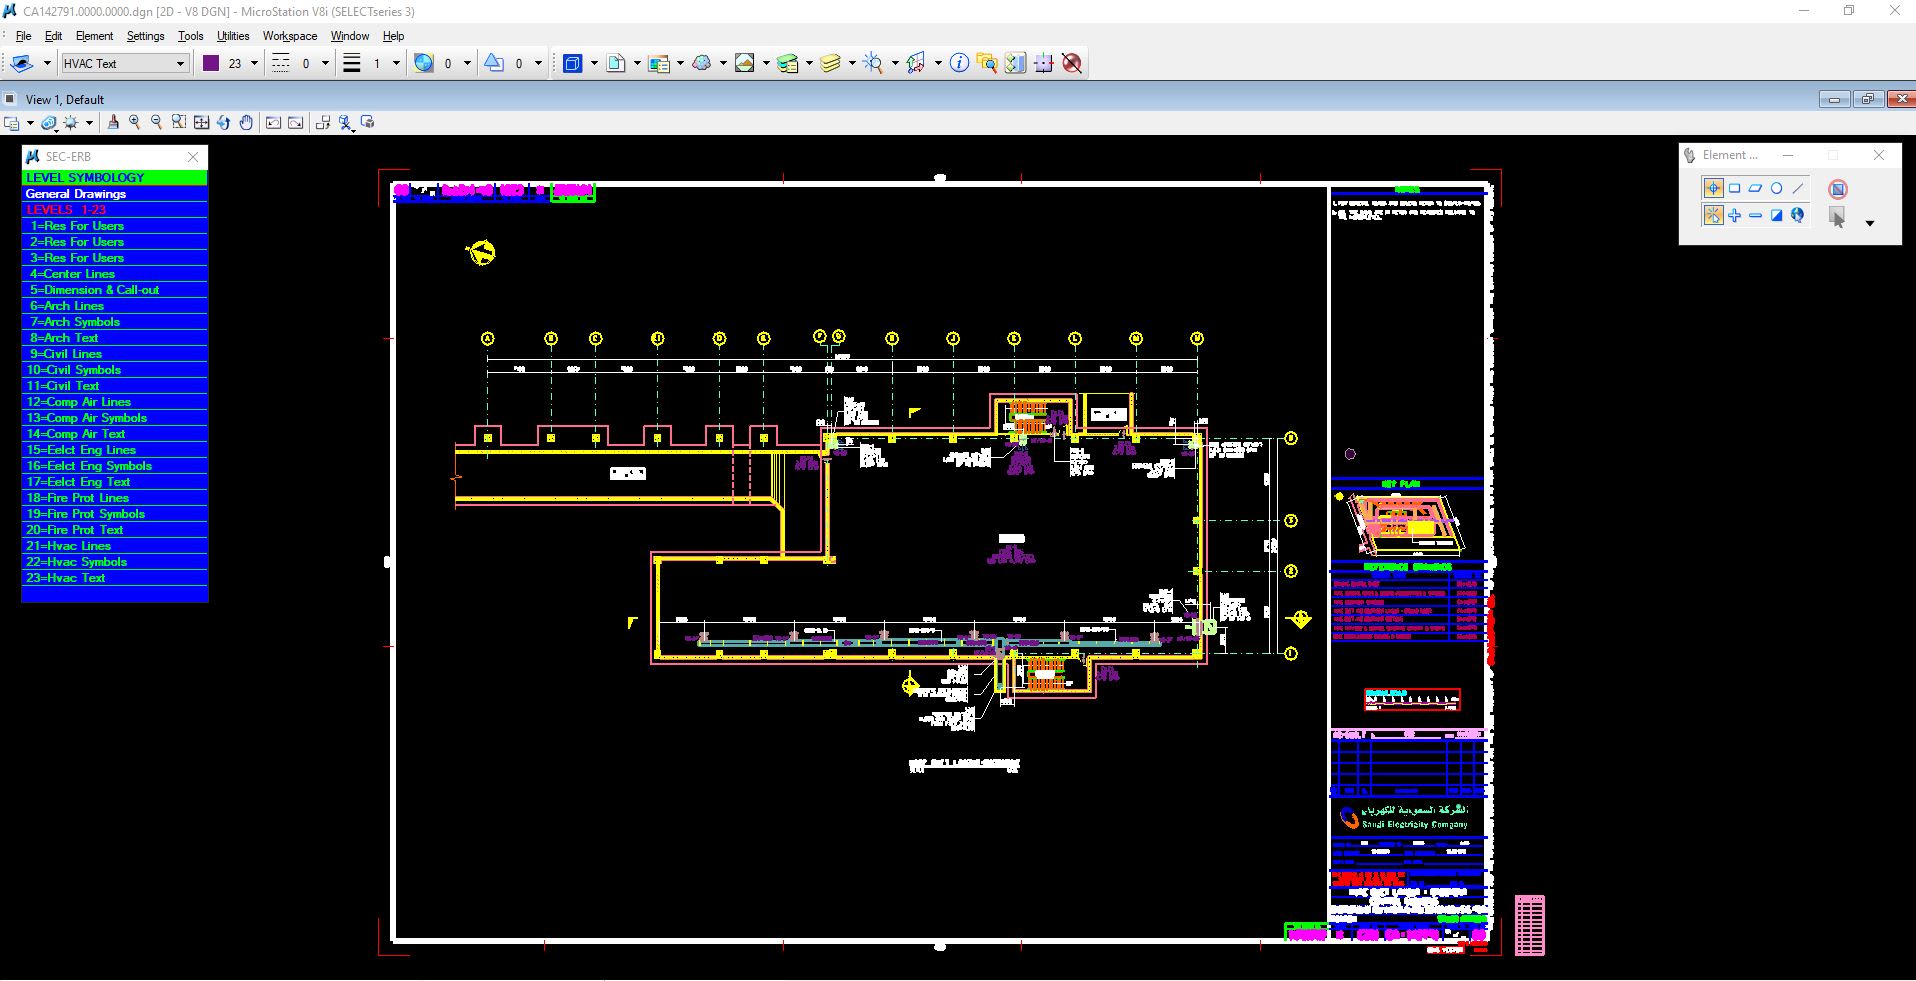Click the purple active color swatch
1916x981 pixels.
(x=211, y=63)
